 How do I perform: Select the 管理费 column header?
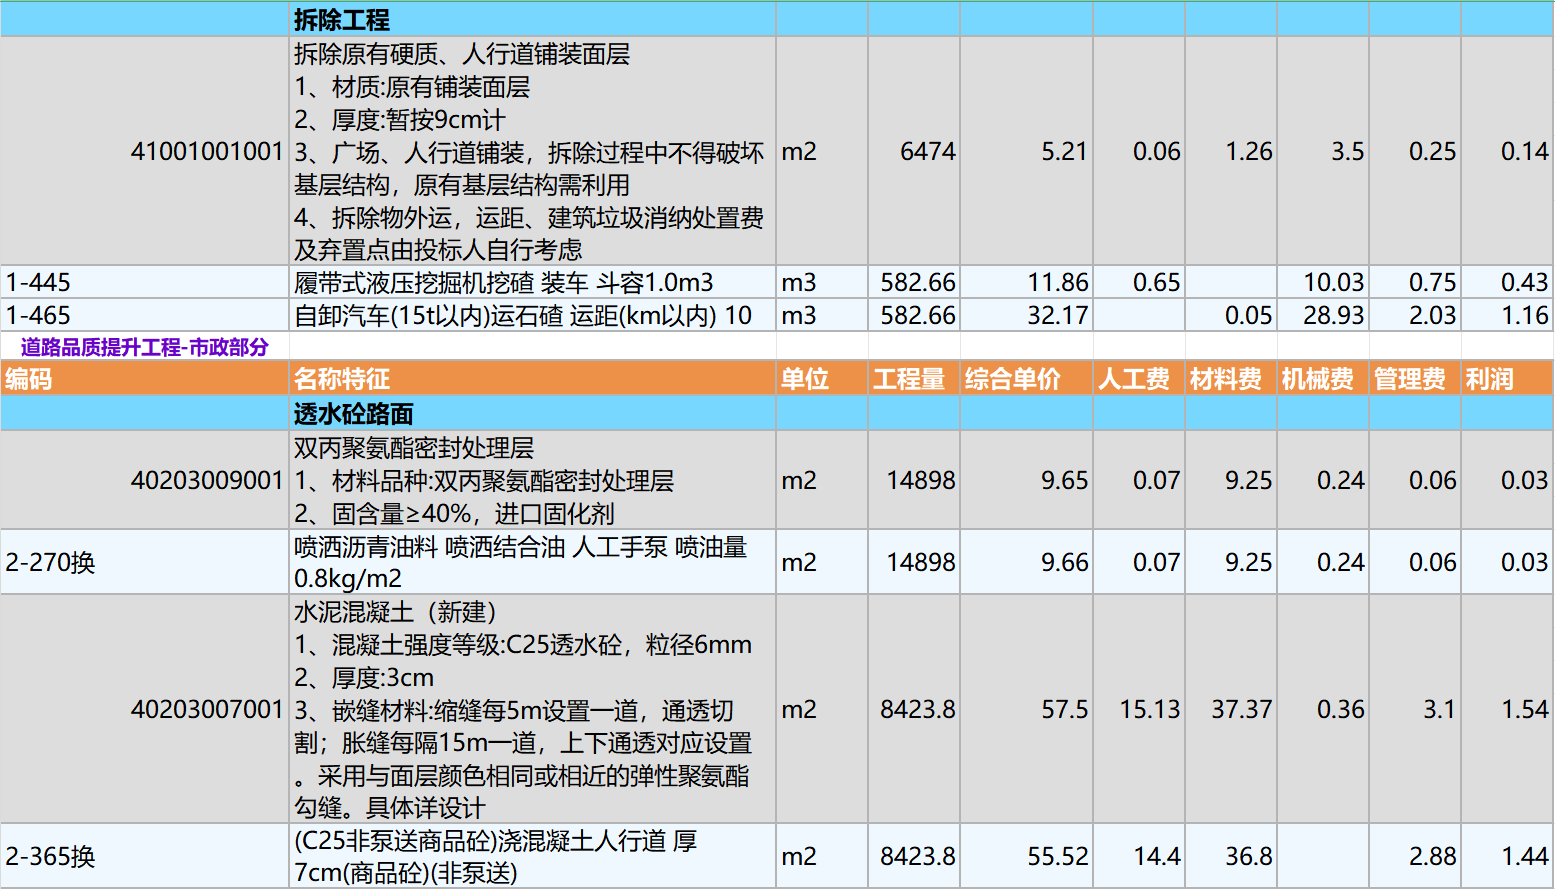click(x=1415, y=379)
